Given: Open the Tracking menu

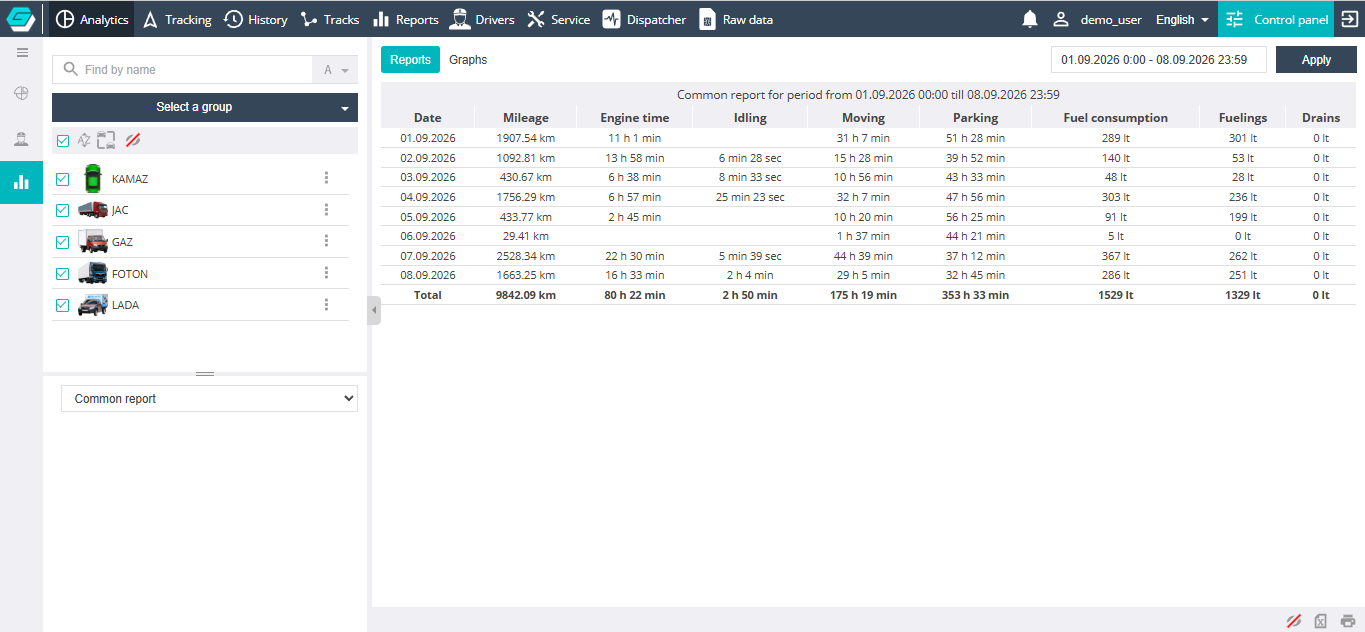Looking at the screenshot, I should point(177,19).
